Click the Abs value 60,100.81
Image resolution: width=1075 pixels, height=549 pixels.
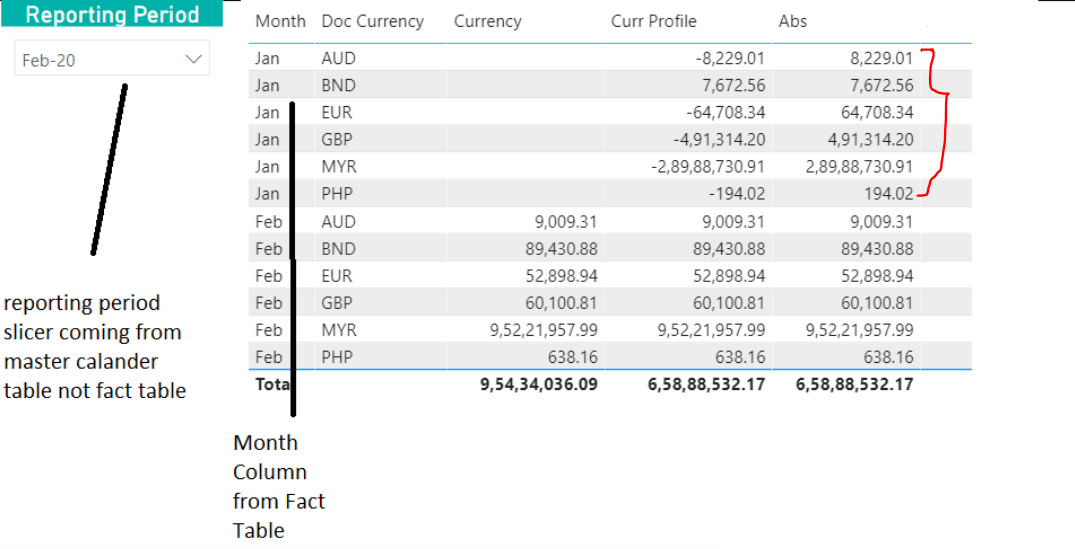coord(876,302)
